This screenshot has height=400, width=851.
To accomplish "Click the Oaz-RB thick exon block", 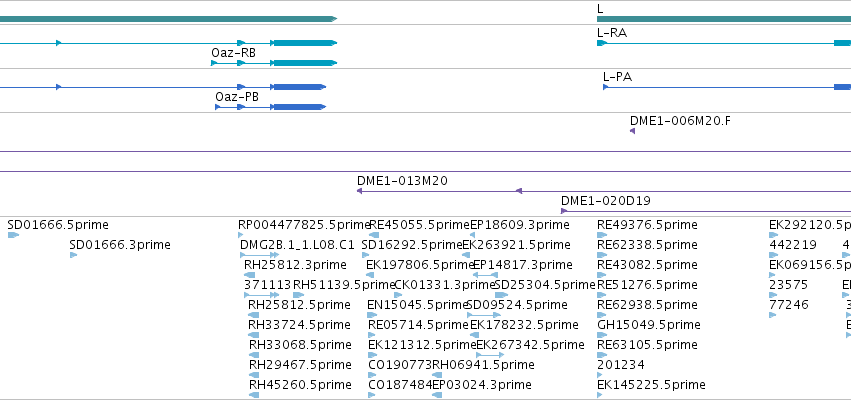I will click(304, 63).
